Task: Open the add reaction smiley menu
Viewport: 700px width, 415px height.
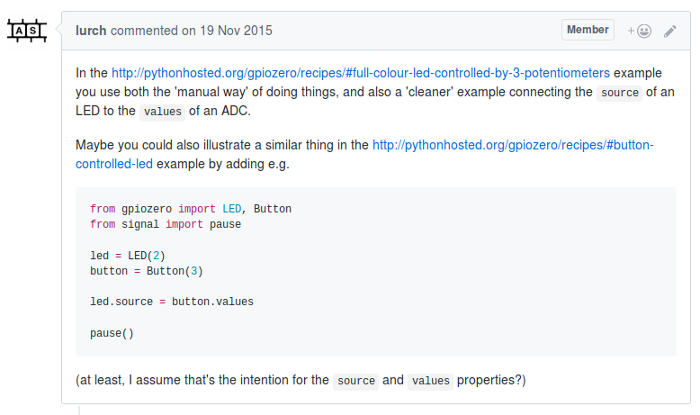Action: click(x=639, y=31)
